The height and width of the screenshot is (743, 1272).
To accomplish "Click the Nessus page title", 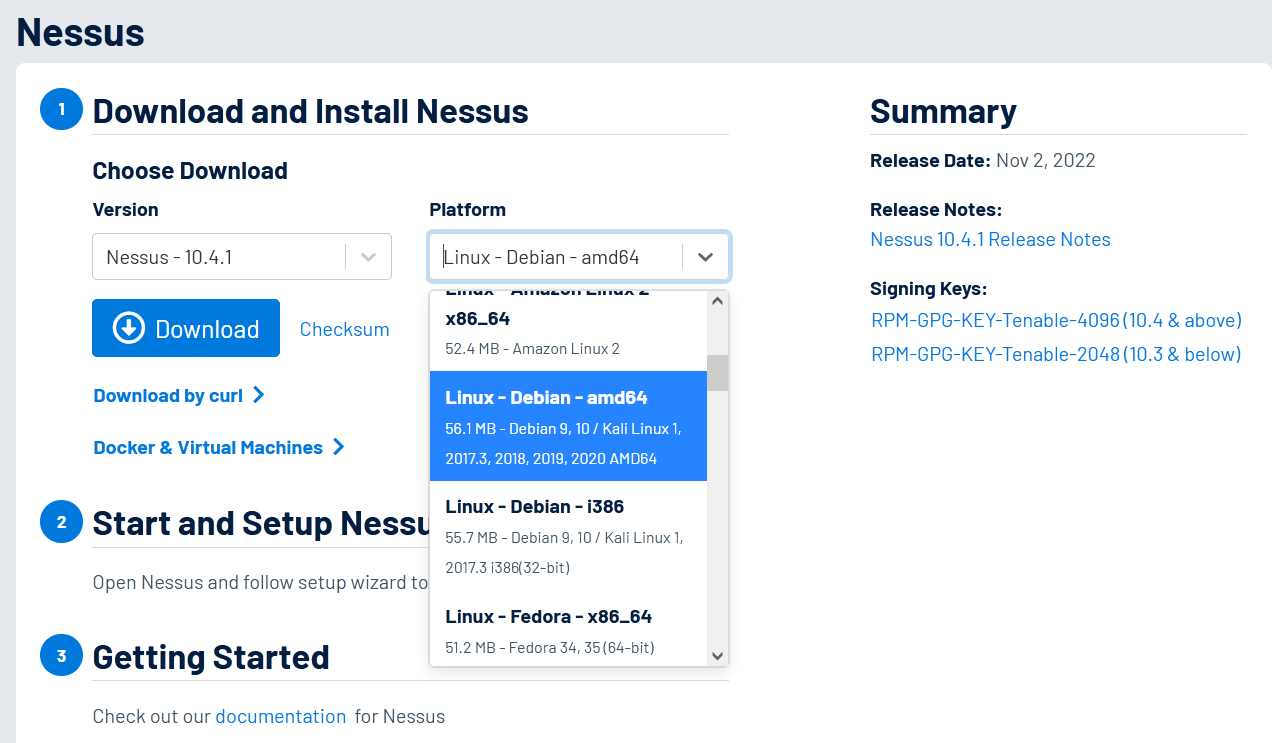I will (81, 32).
